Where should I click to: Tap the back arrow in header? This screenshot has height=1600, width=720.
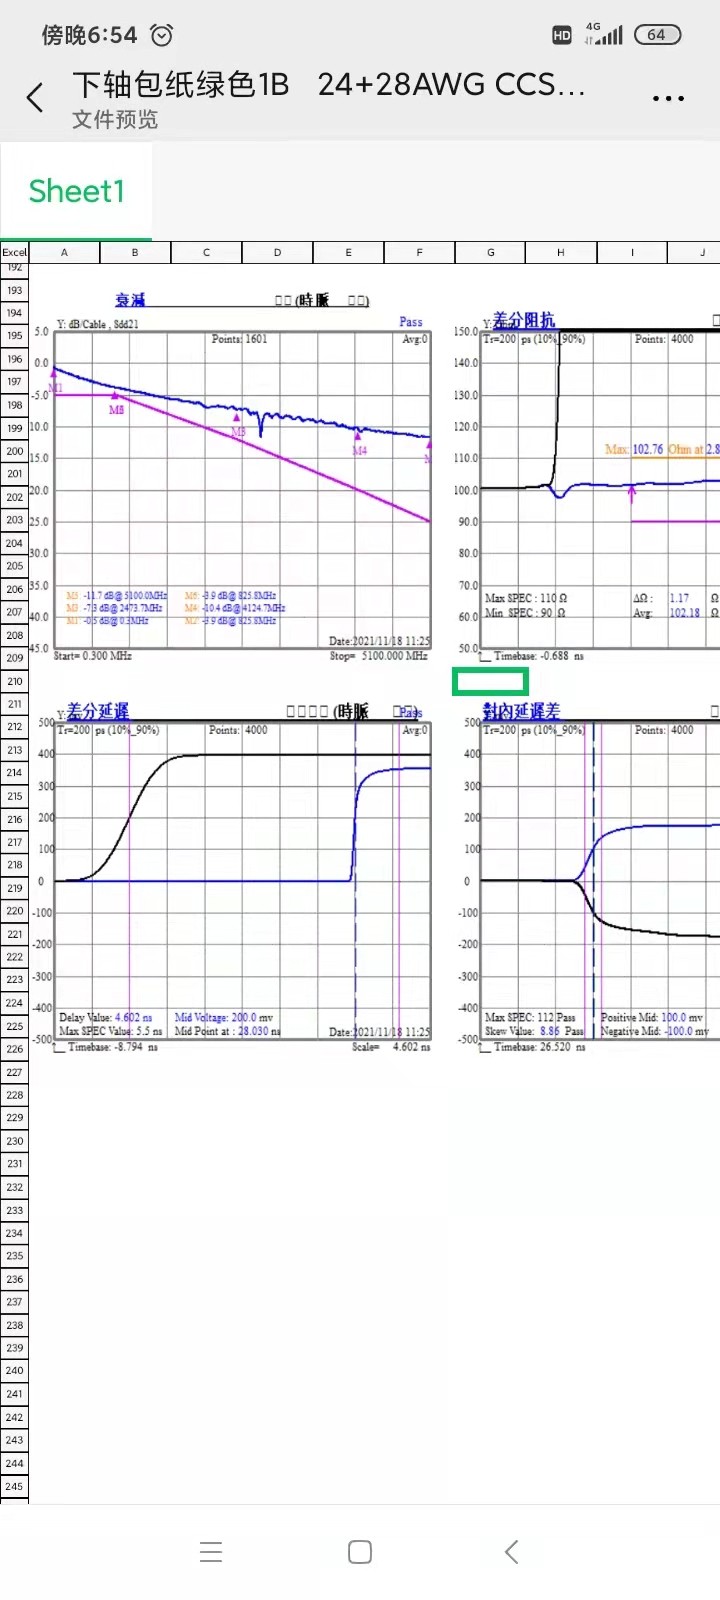point(36,98)
